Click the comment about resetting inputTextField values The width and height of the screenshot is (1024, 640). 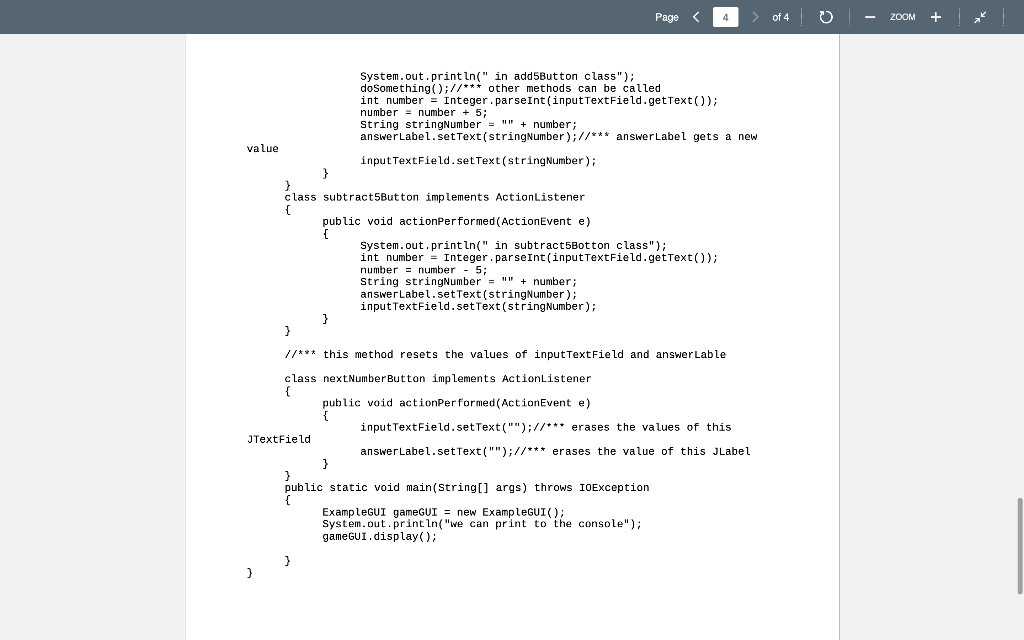point(505,354)
